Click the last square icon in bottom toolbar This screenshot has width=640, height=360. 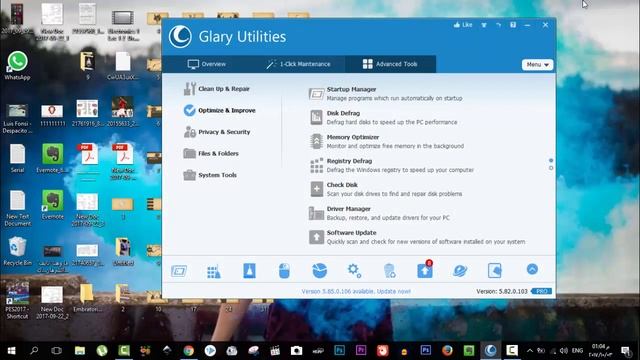[x=494, y=271]
